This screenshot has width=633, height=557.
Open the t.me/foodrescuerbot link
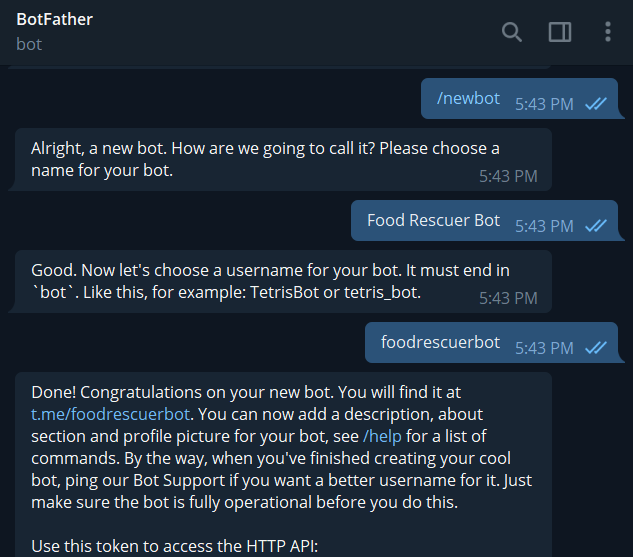tap(110, 414)
